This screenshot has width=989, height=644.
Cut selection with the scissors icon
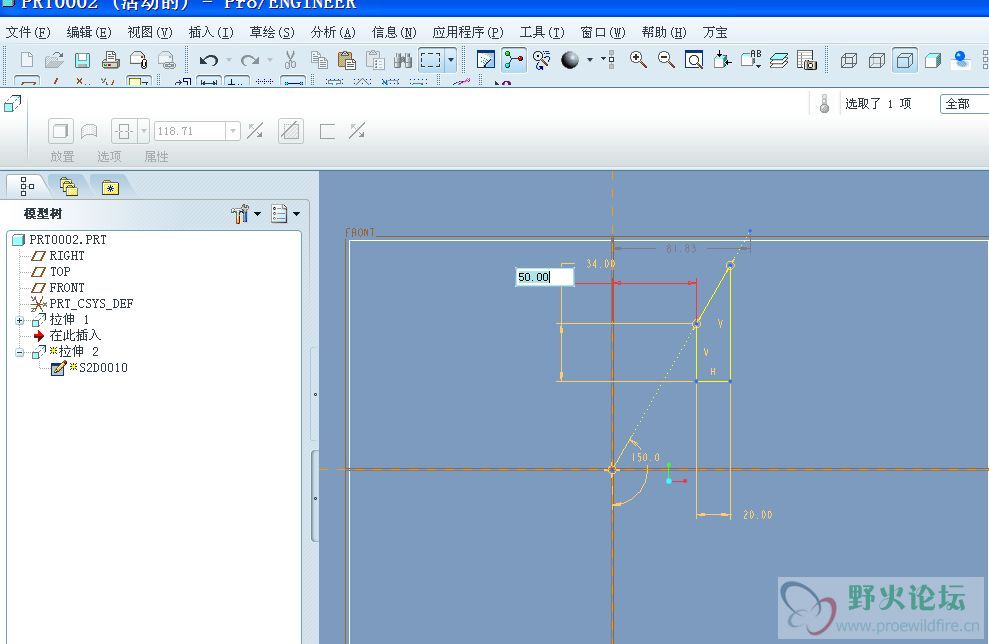click(x=290, y=60)
